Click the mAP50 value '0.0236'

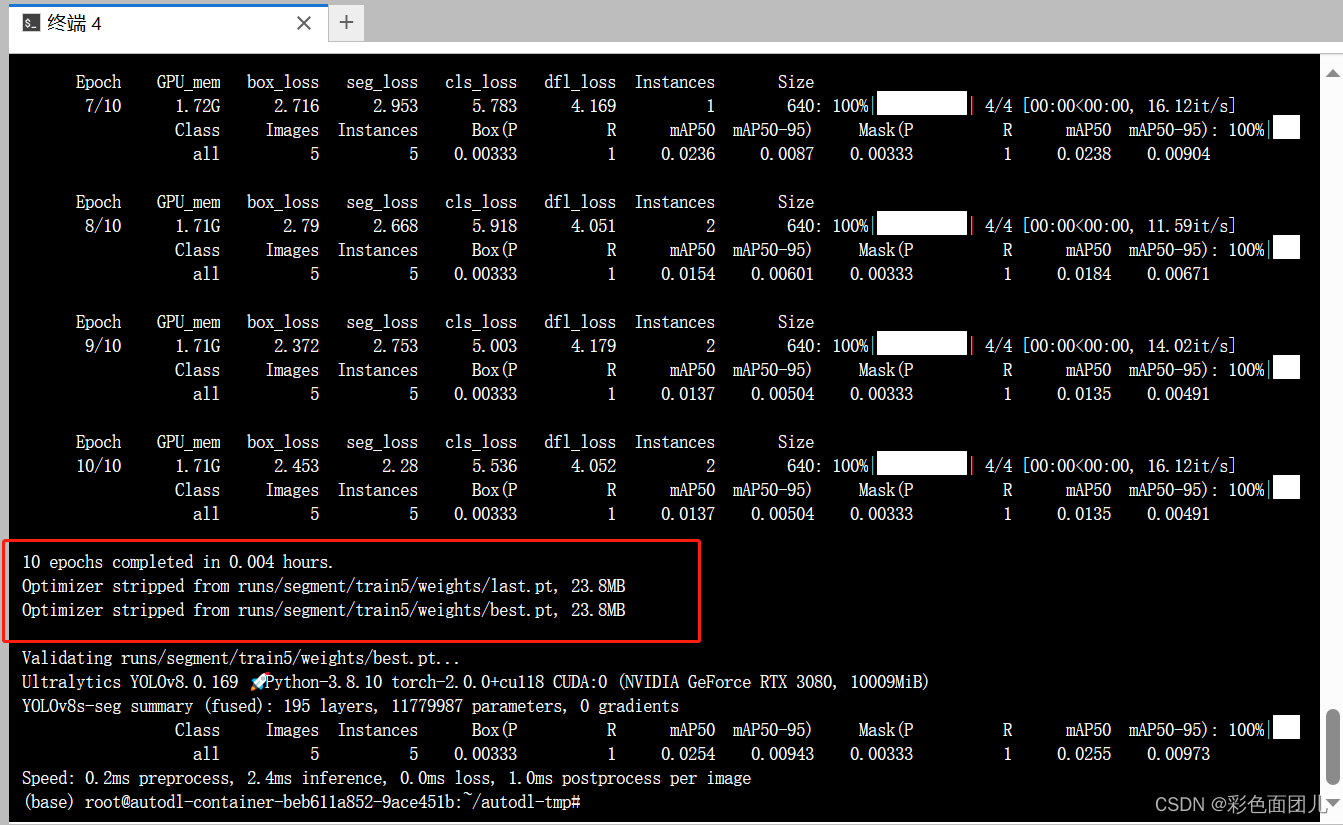click(x=689, y=154)
